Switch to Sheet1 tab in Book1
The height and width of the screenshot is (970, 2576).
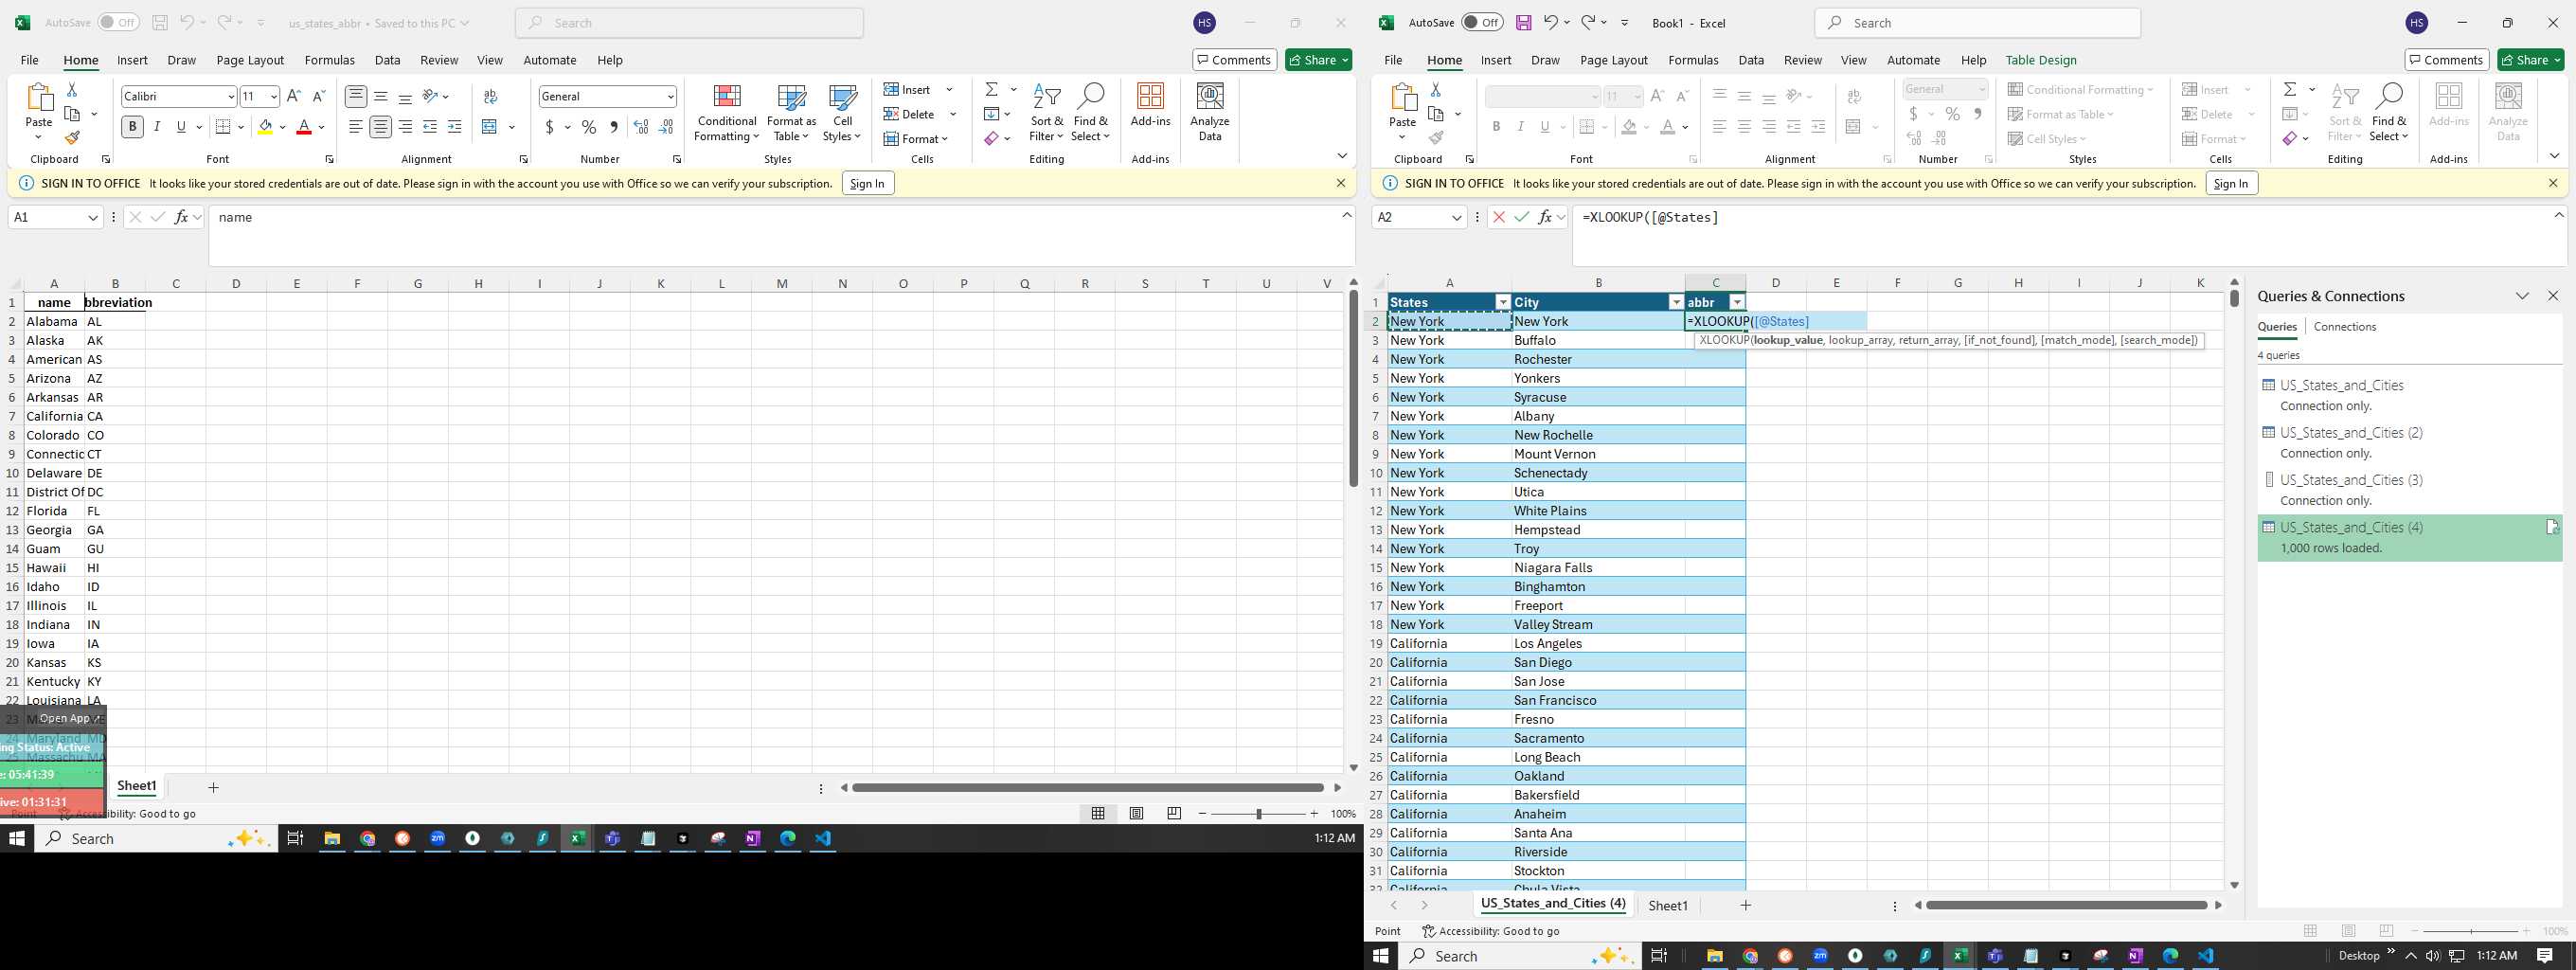pos(1667,905)
